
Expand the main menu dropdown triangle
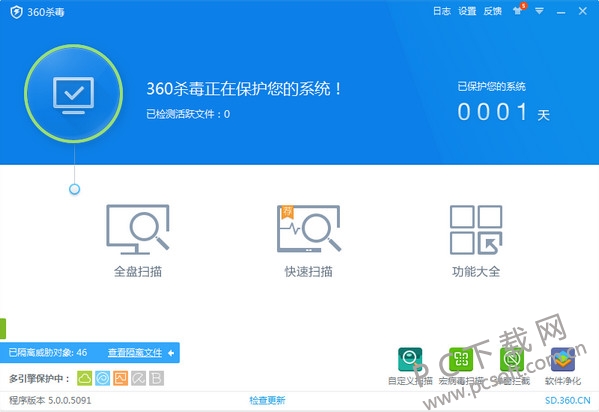pos(539,11)
